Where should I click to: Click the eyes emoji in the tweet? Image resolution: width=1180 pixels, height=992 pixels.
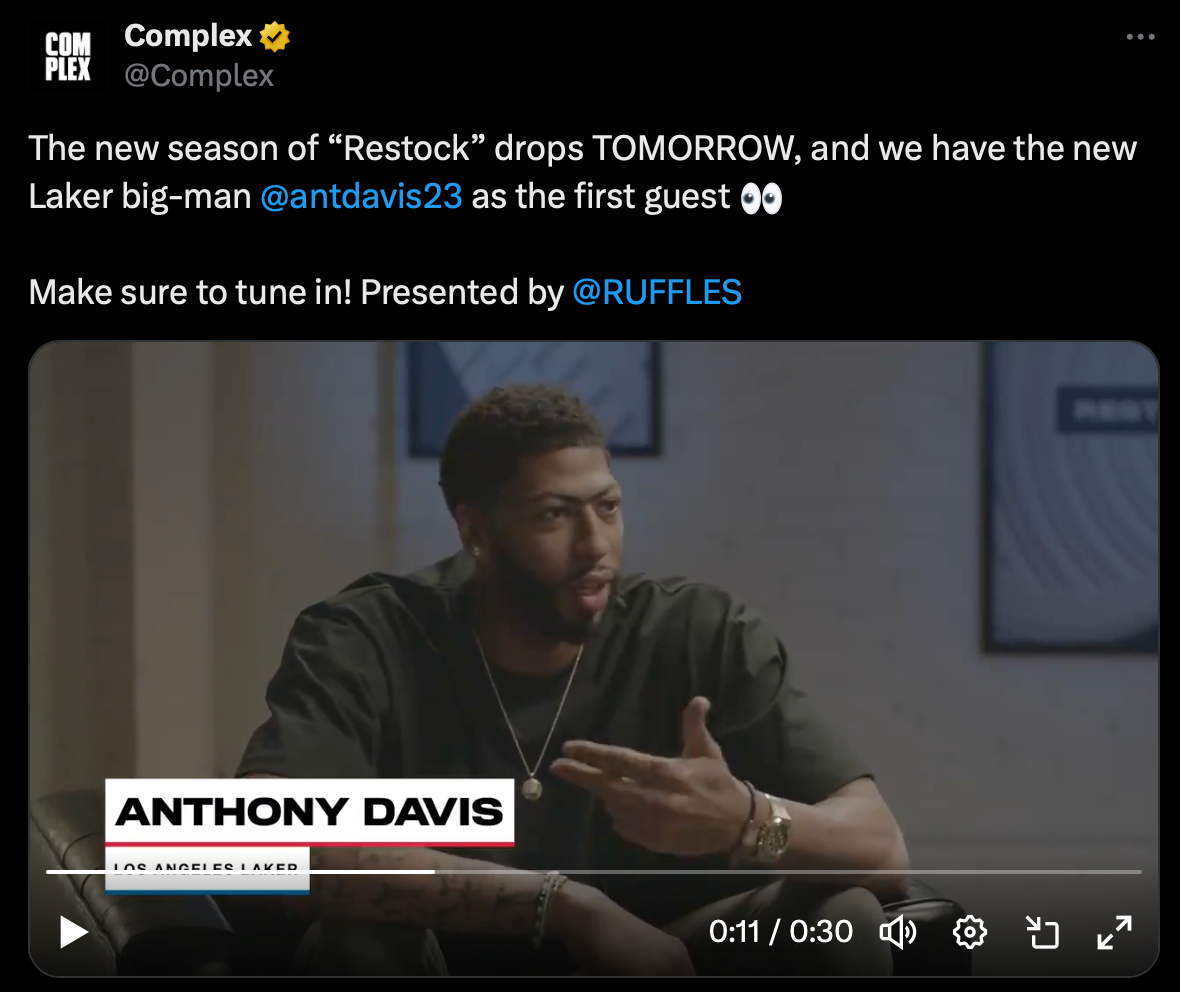[x=761, y=198]
